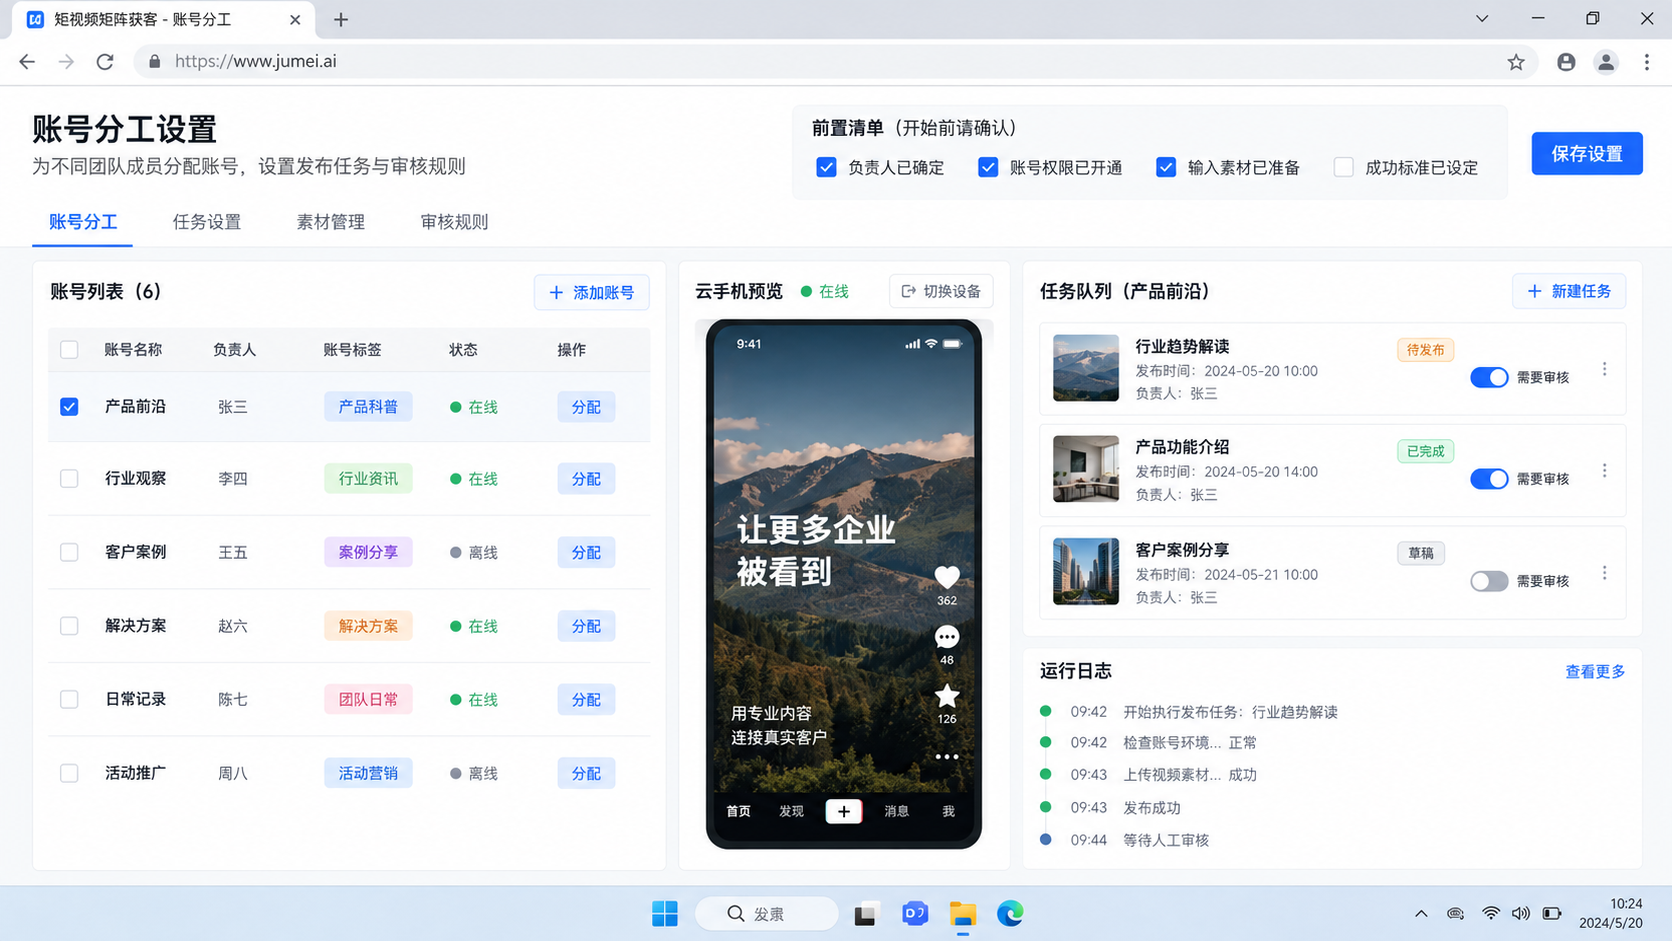Open a new browser tab
Viewport: 1672px width, 941px height.
(341, 19)
